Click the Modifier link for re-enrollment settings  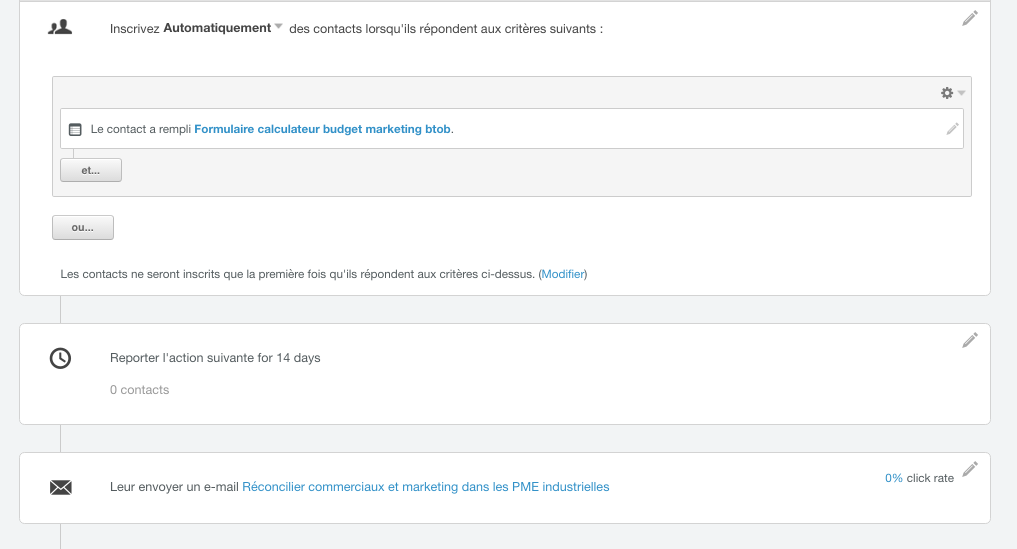coord(563,274)
